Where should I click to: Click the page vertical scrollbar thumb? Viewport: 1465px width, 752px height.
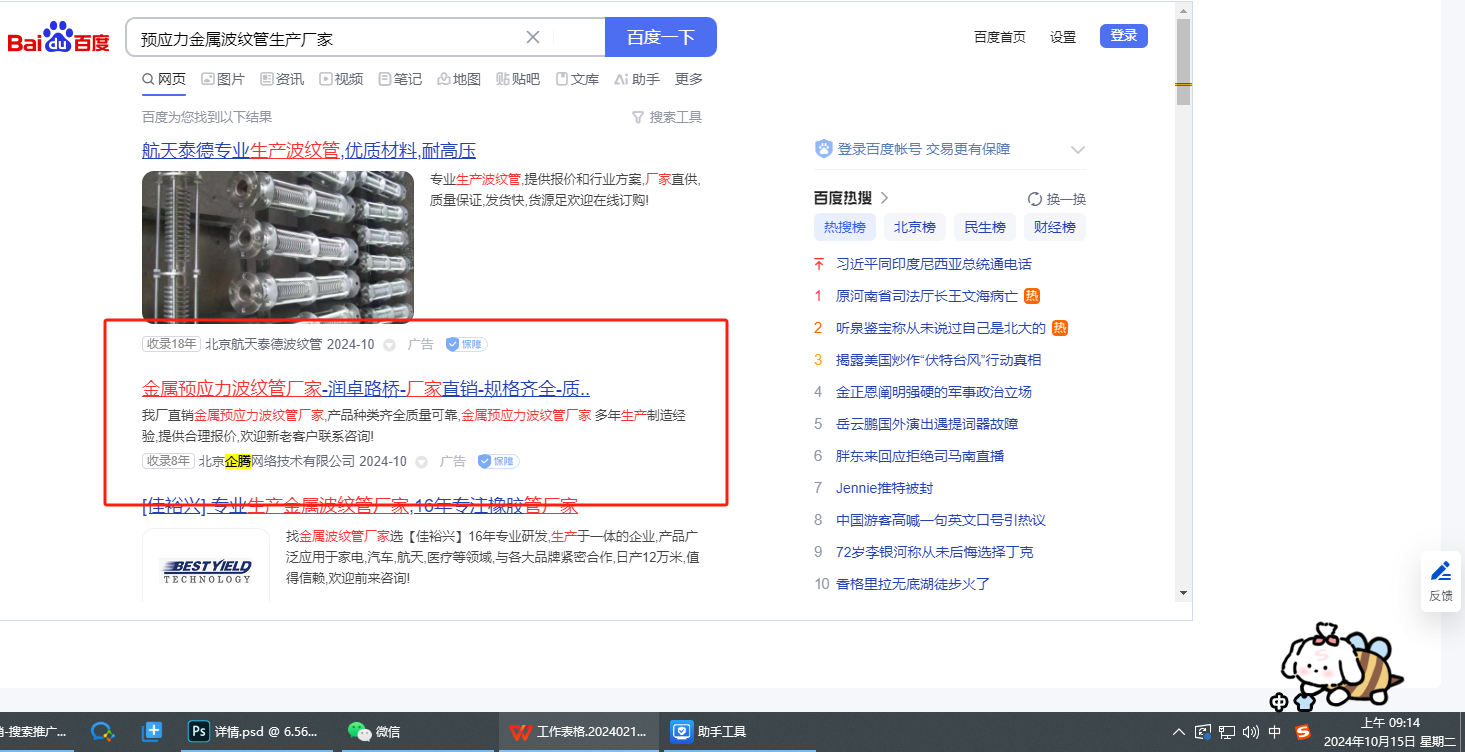pyautogui.click(x=1183, y=55)
